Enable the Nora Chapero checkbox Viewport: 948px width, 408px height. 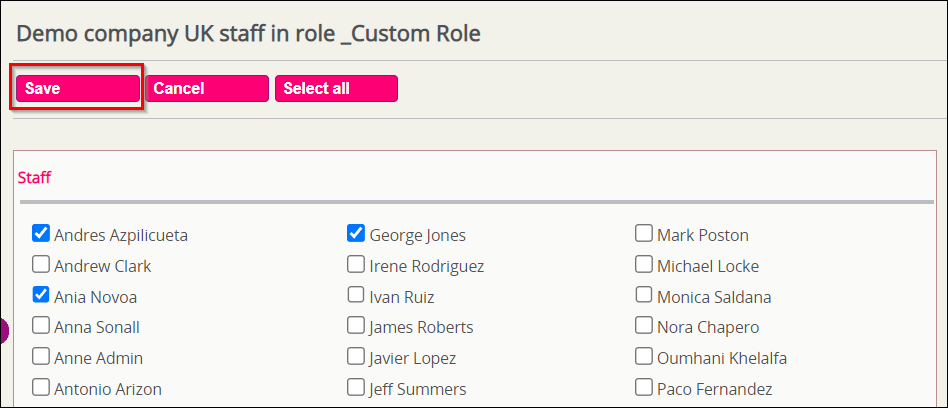[644, 326]
